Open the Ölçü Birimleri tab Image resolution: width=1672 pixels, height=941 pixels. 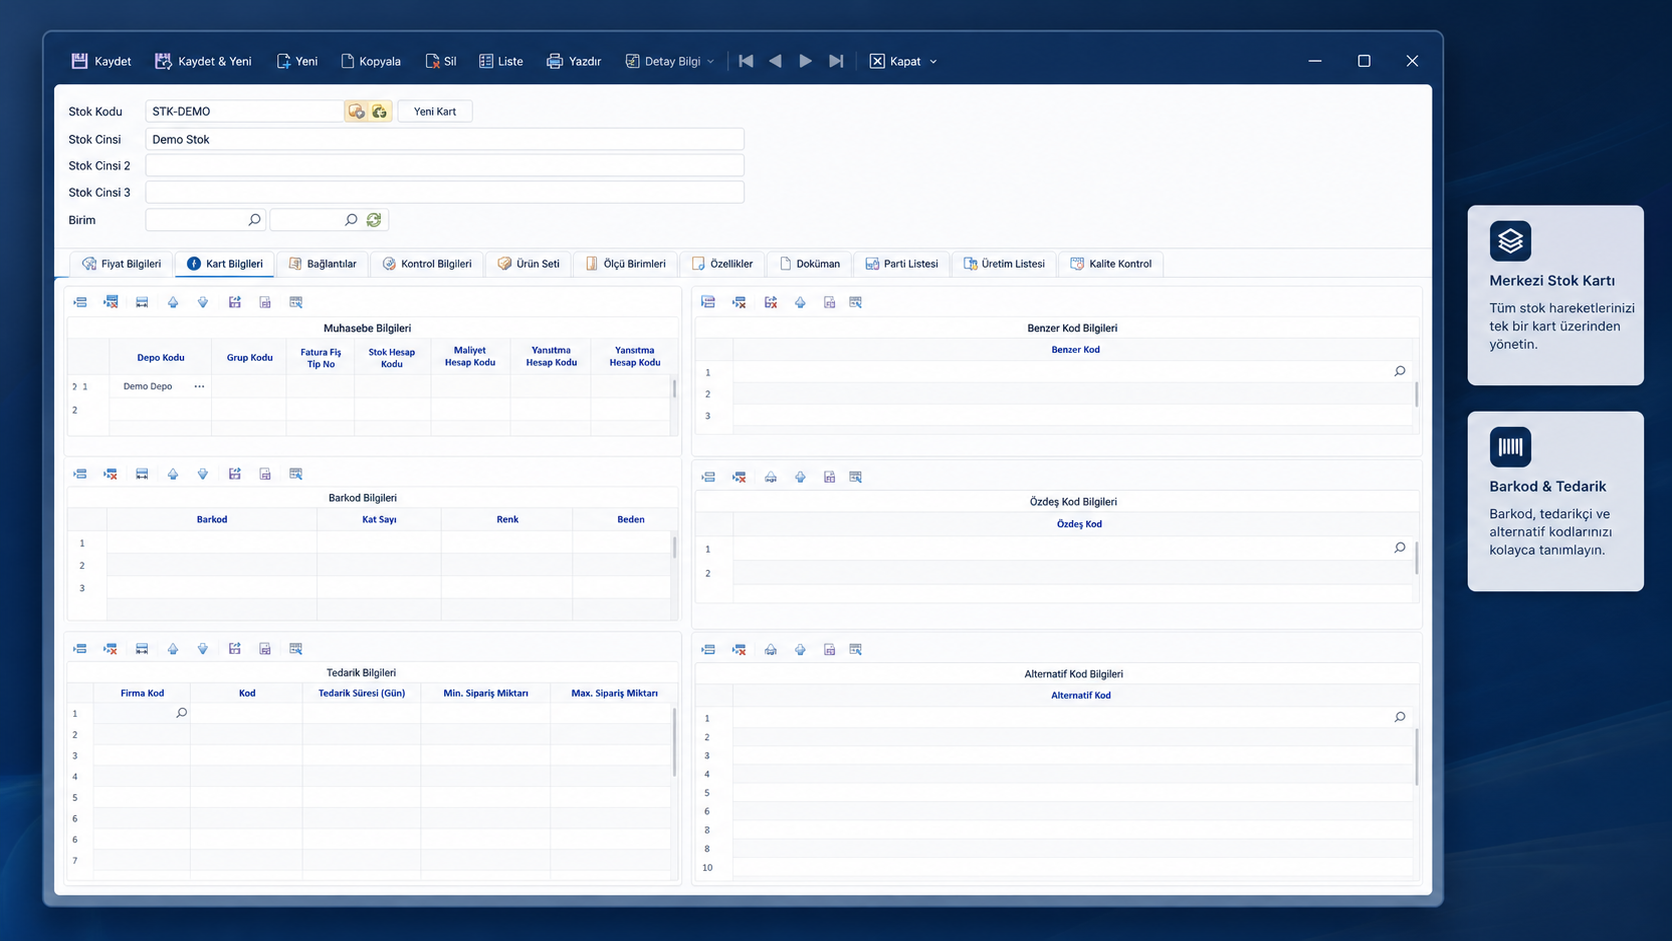pyautogui.click(x=625, y=264)
